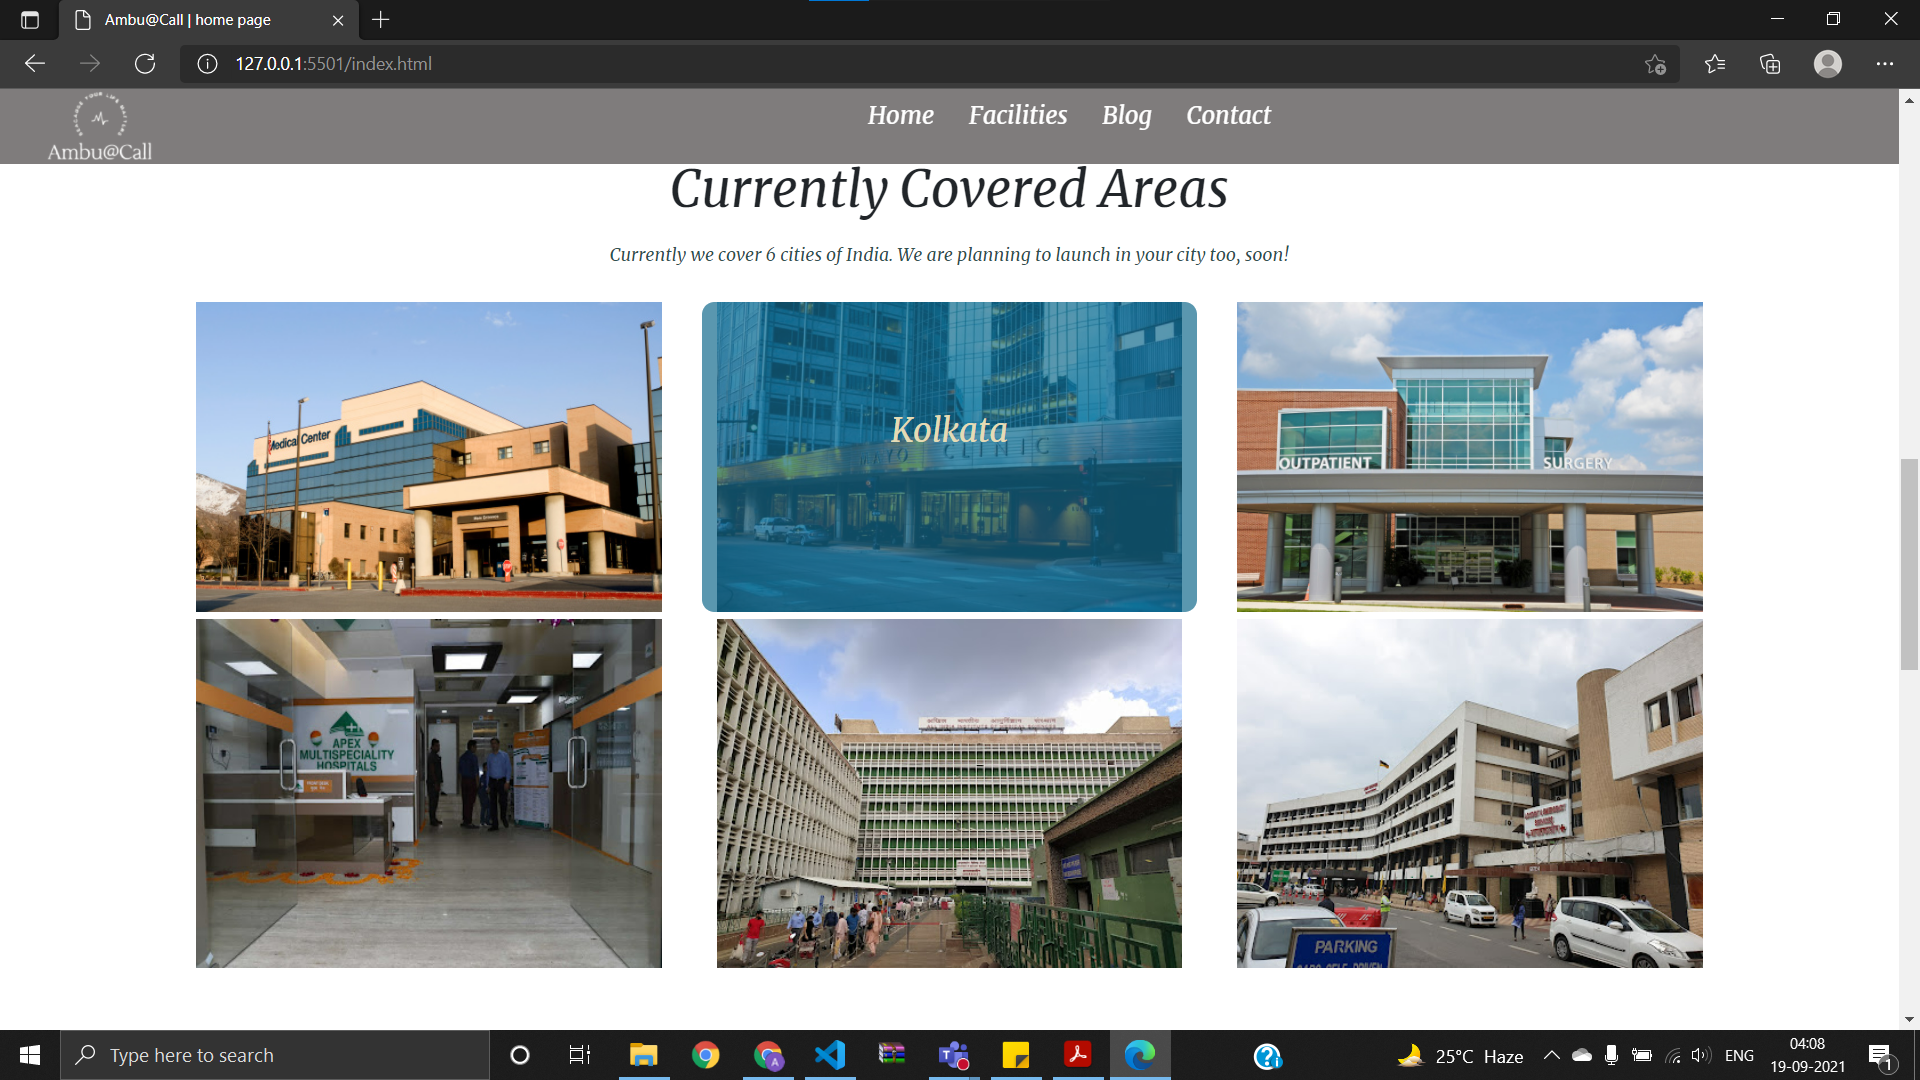Expand hidden system tray icons chevron

(x=1551, y=1055)
